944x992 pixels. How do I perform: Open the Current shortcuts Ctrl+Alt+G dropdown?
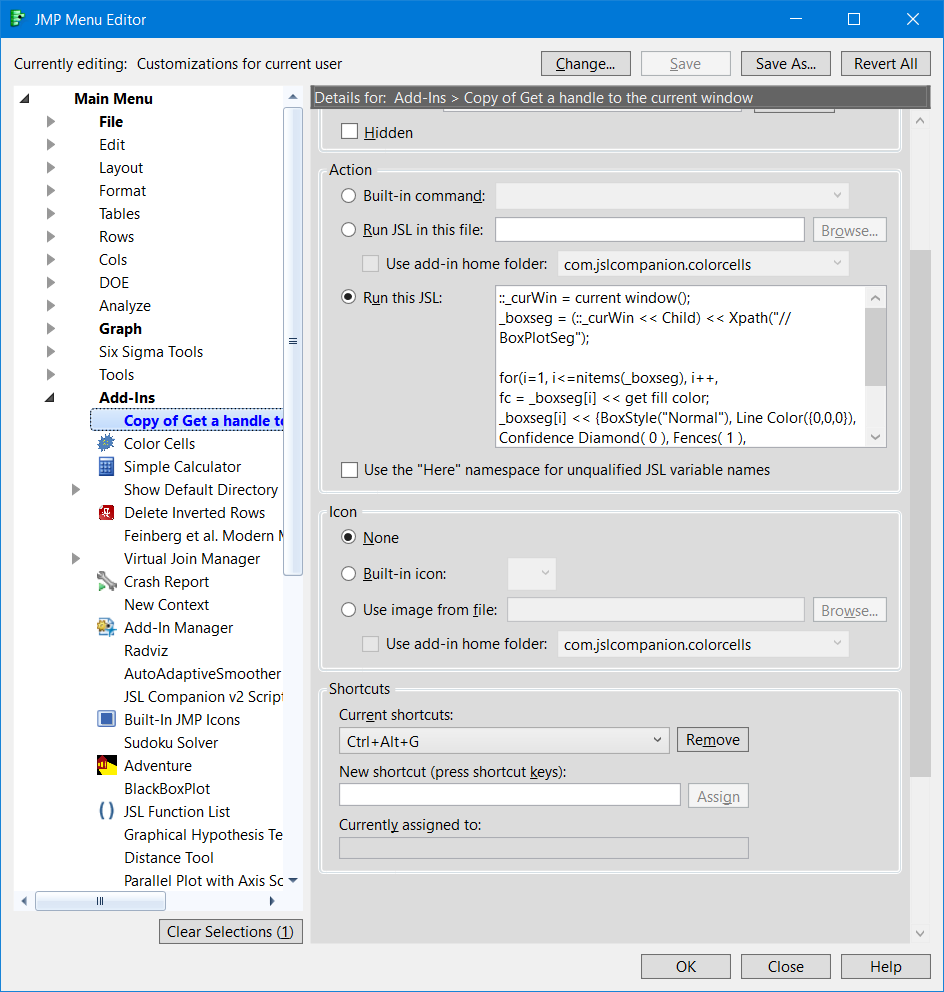click(504, 740)
